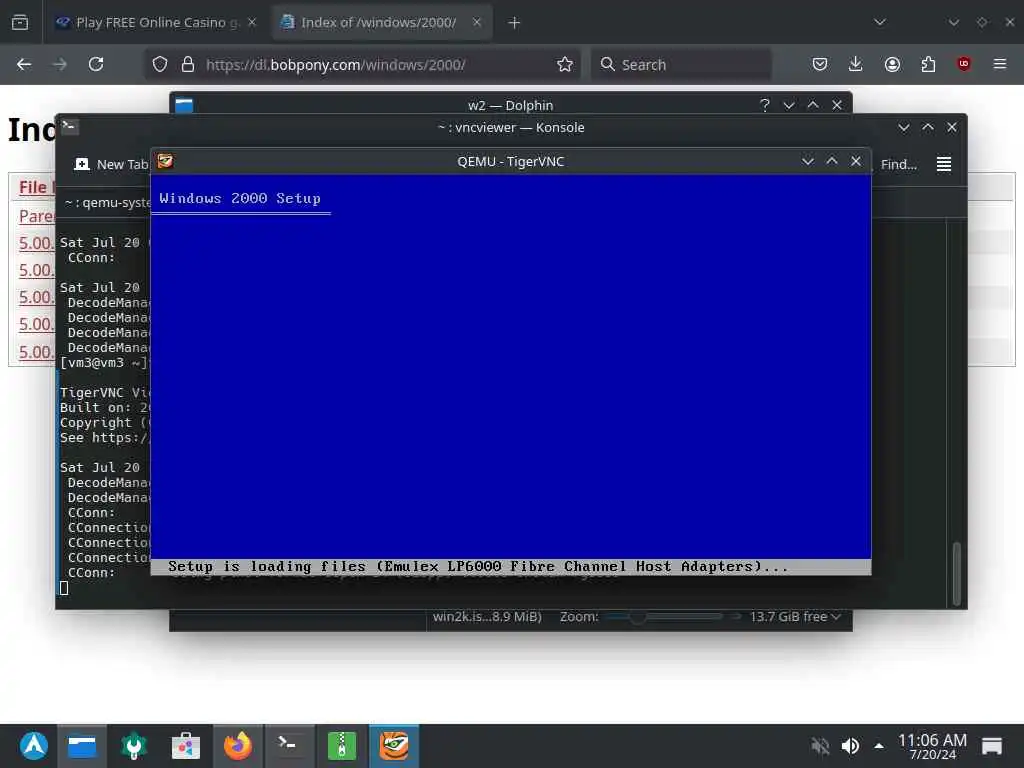Click the show desktop tray icon
The height and width of the screenshot is (768, 1024).
[991, 746]
